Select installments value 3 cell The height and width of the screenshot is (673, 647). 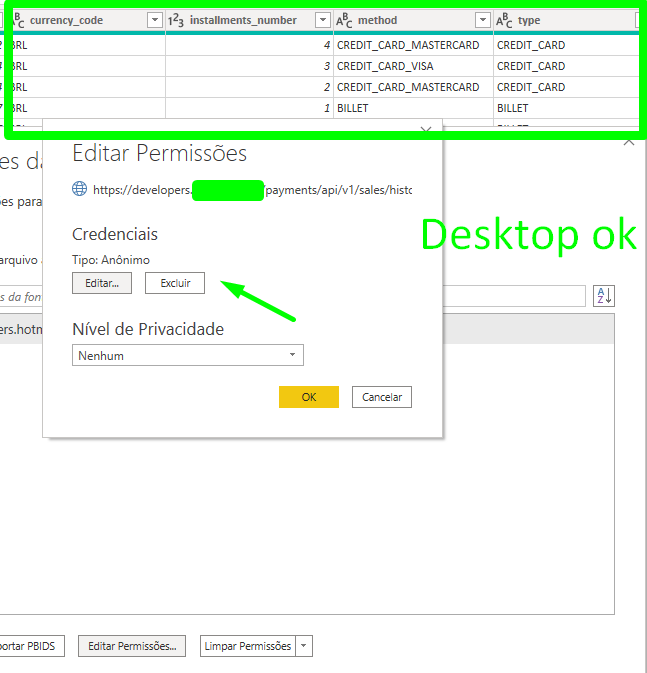pyautogui.click(x=249, y=66)
